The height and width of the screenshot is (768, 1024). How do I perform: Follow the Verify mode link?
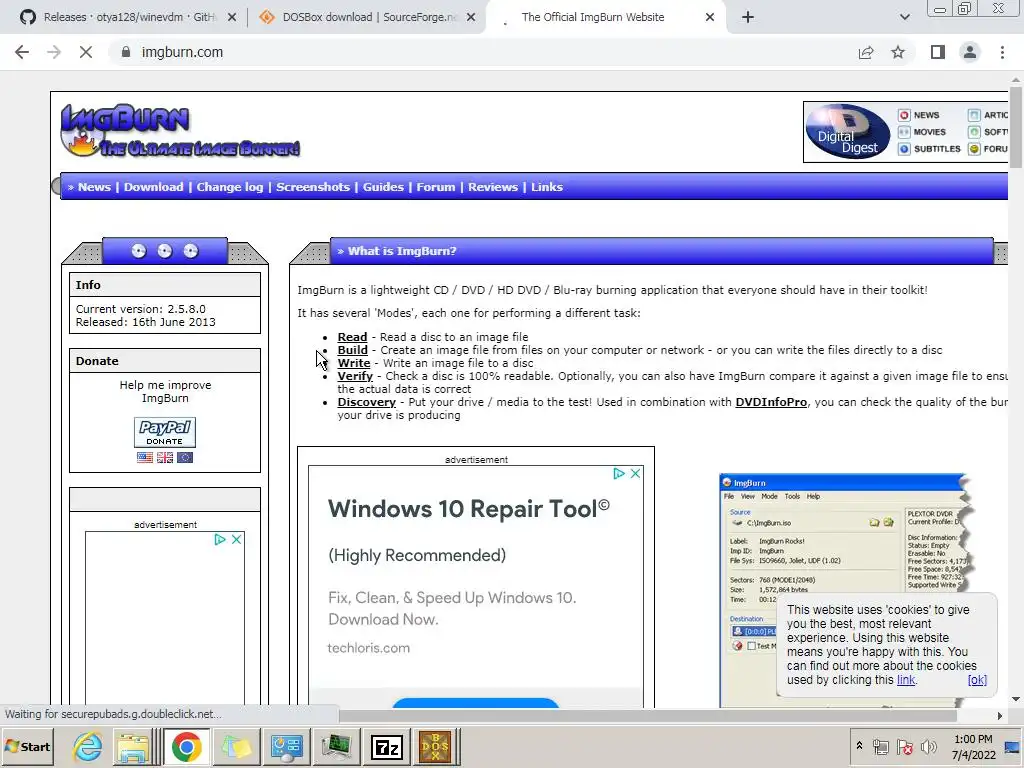[355, 376]
